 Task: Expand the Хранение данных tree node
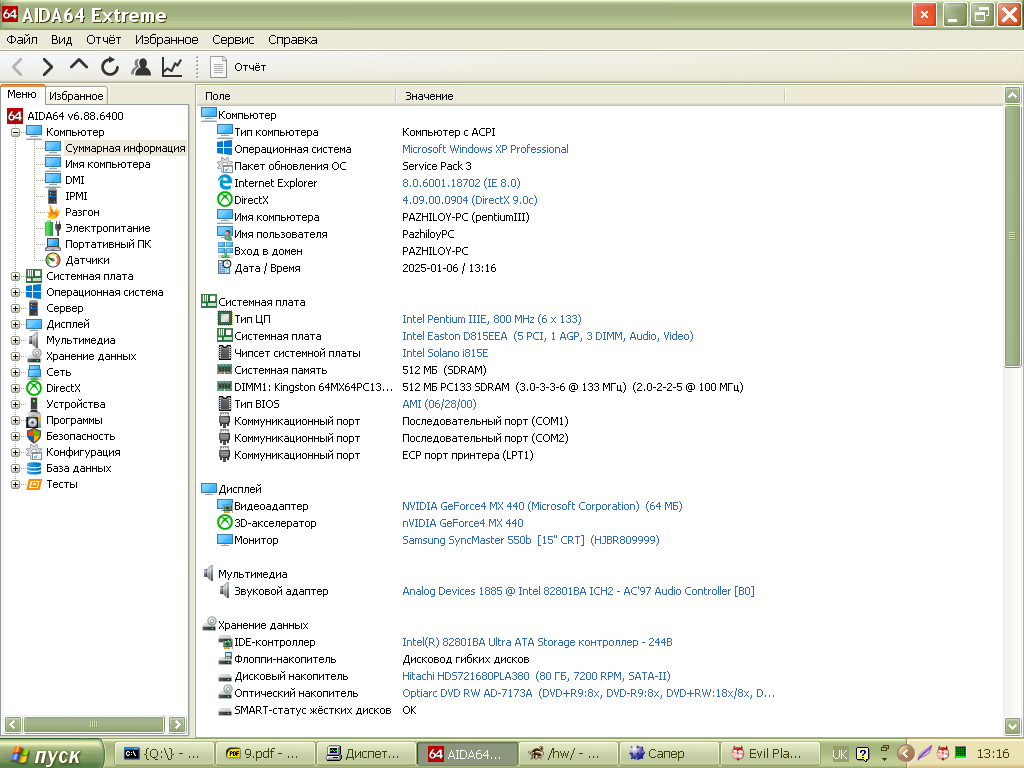pos(16,357)
